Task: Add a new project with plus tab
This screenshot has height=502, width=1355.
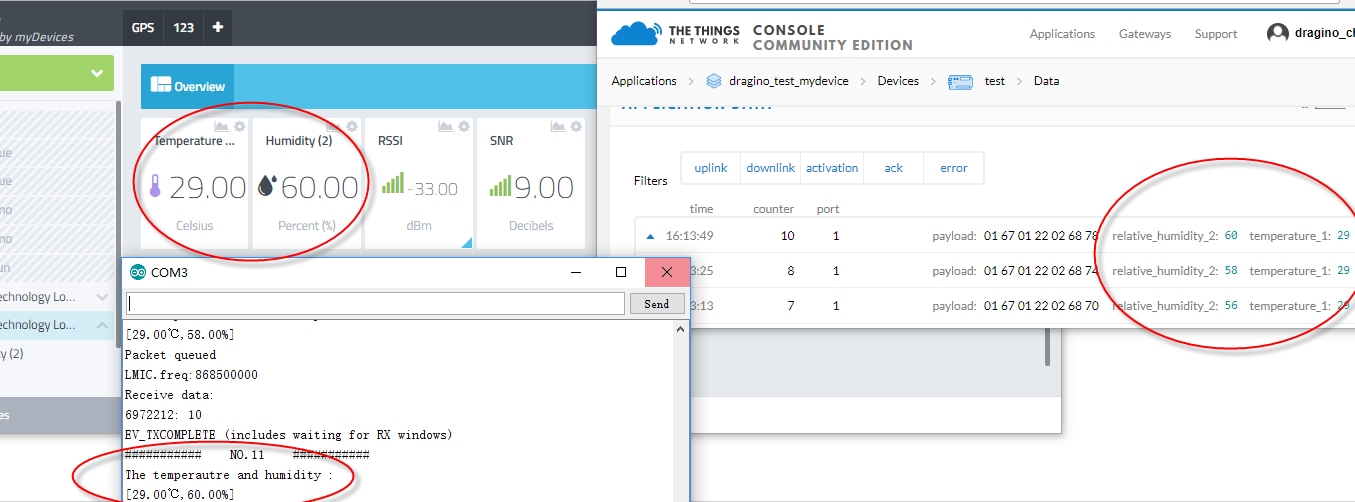Action: (217, 28)
